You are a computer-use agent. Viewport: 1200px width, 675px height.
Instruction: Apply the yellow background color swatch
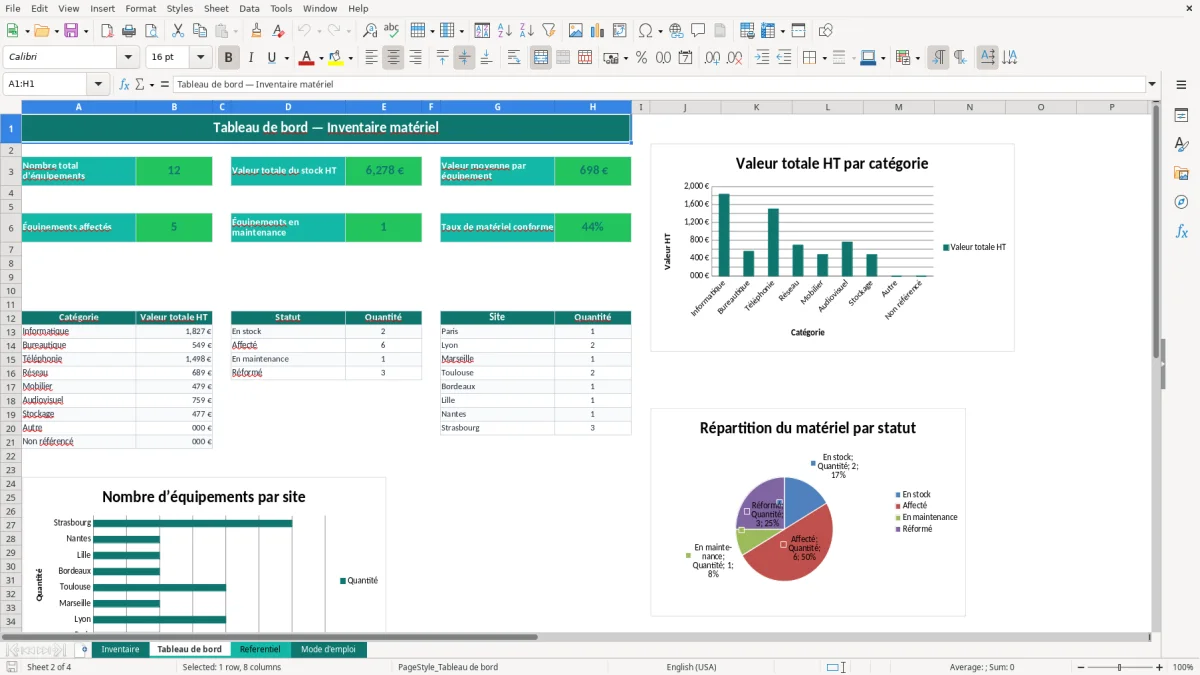pyautogui.click(x=337, y=58)
